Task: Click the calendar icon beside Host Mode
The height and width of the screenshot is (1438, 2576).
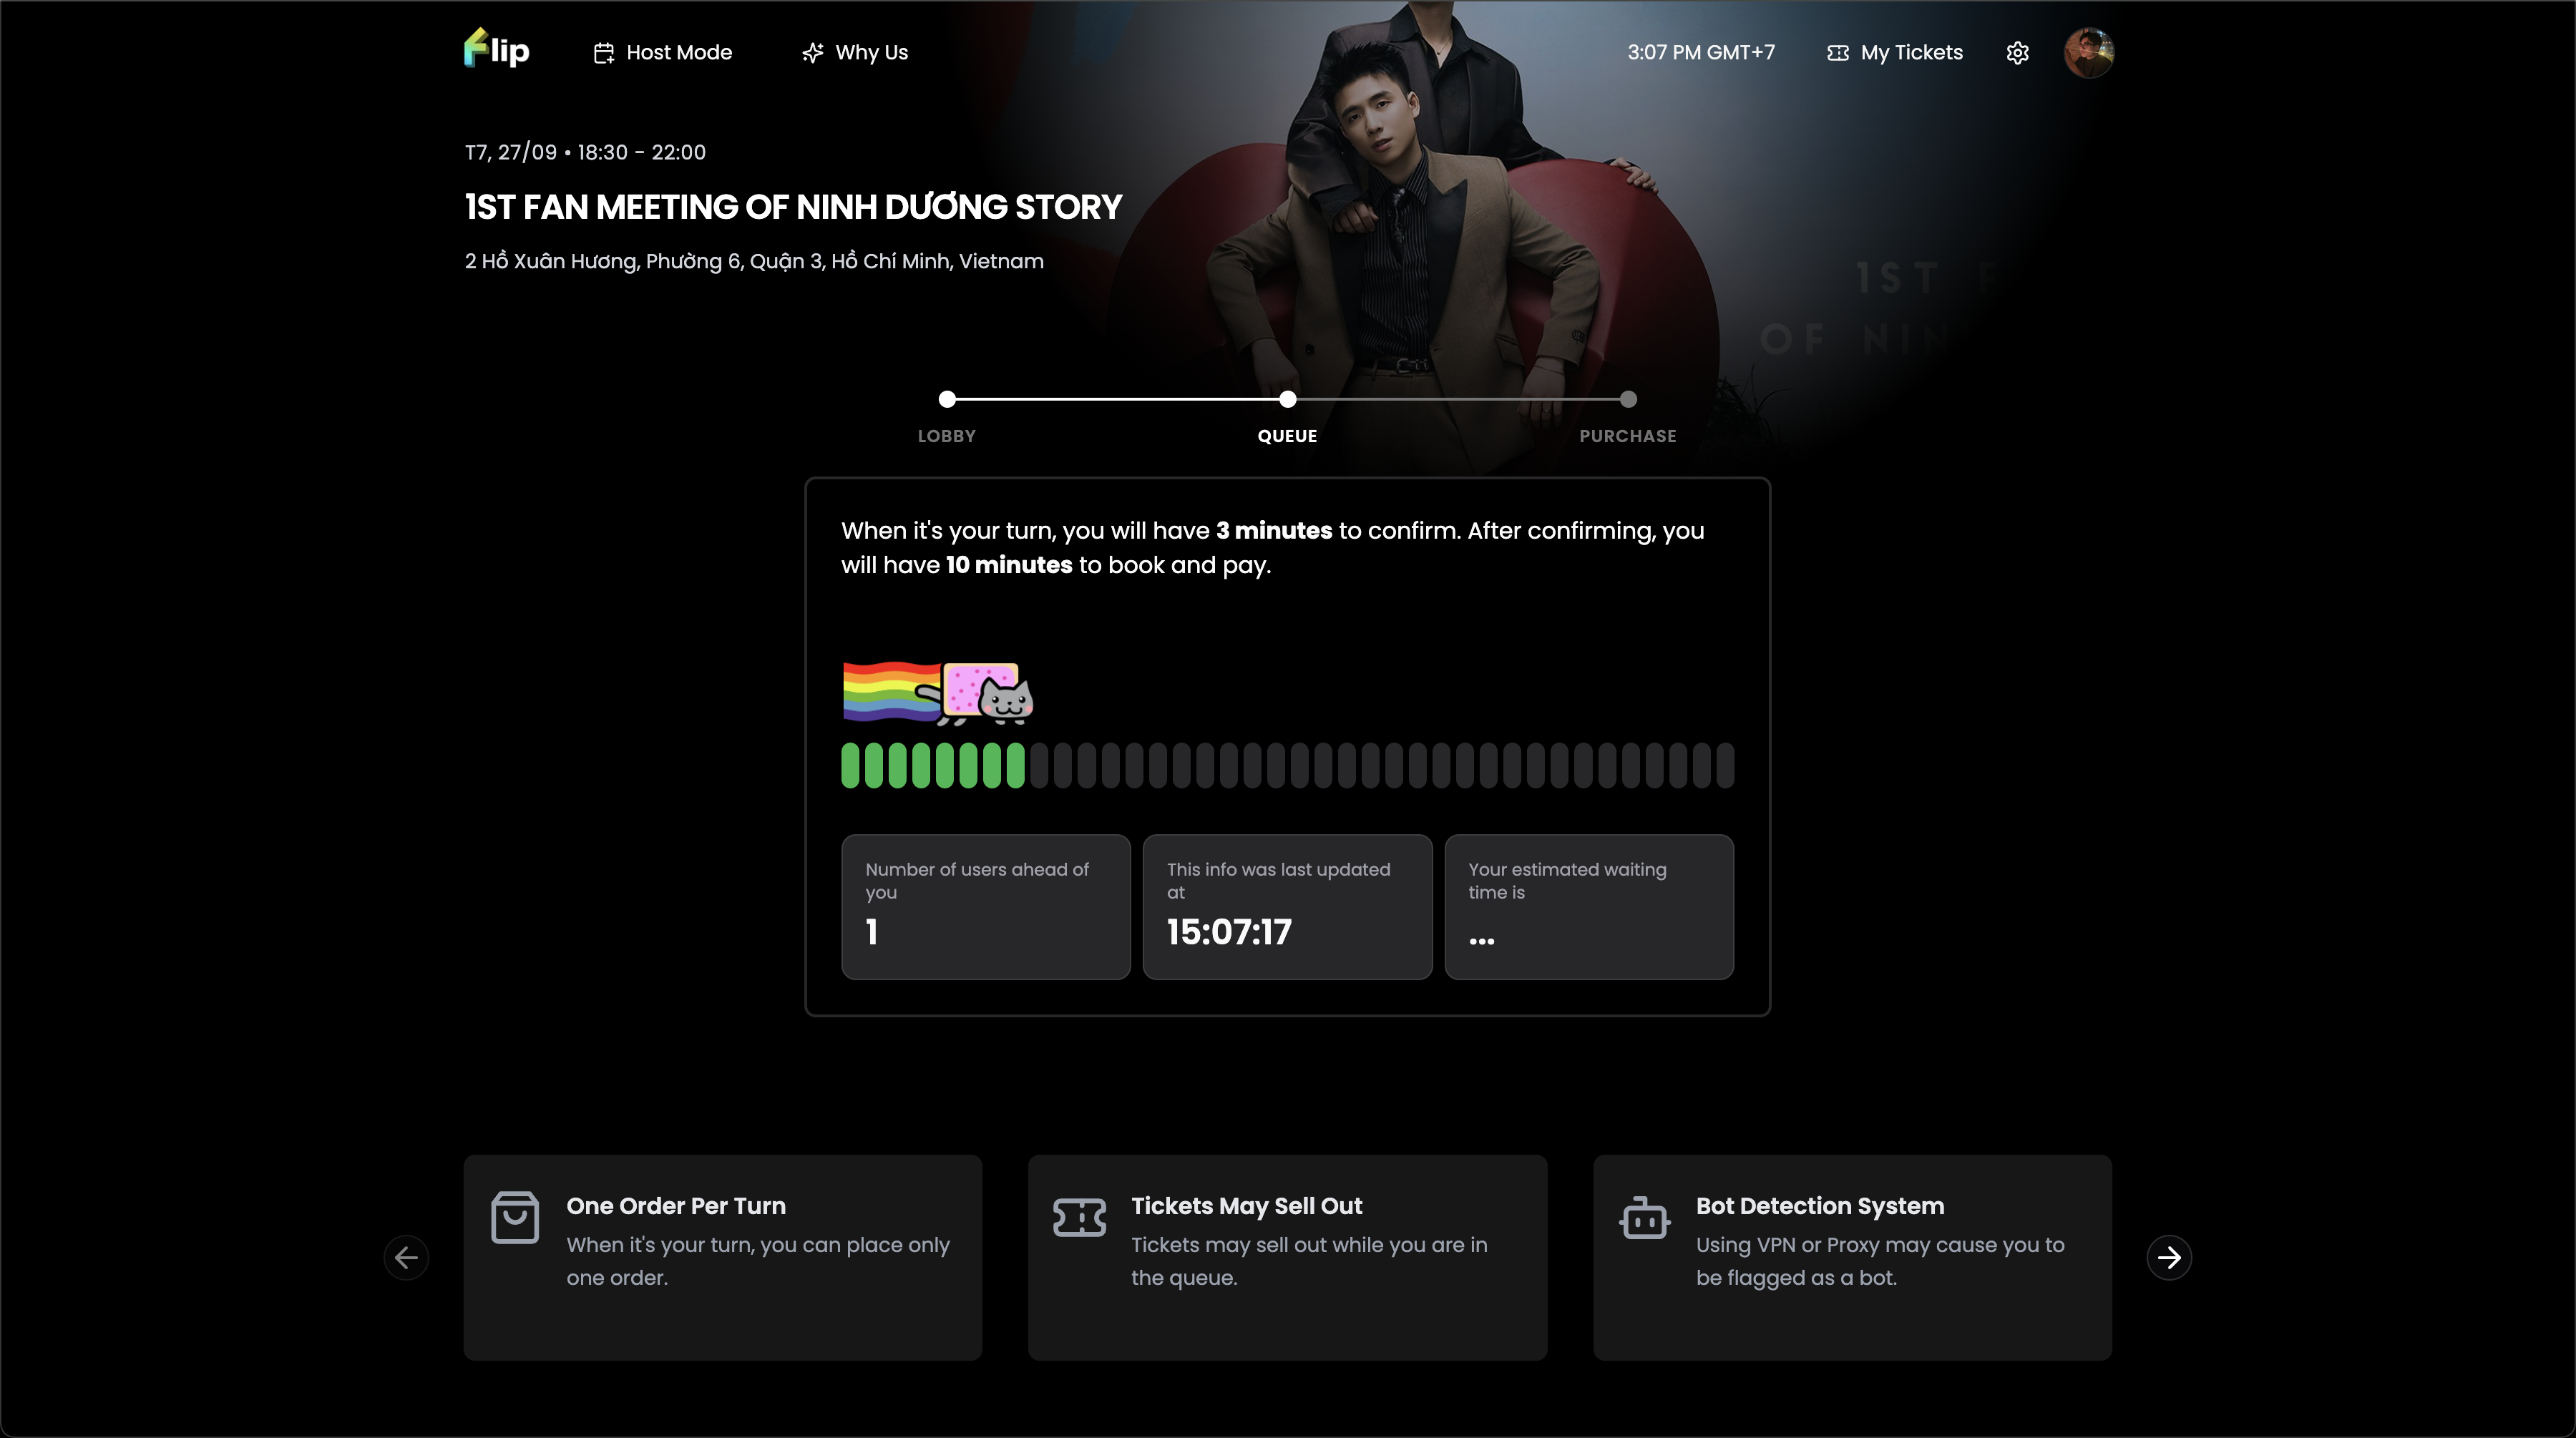Action: click(x=603, y=53)
